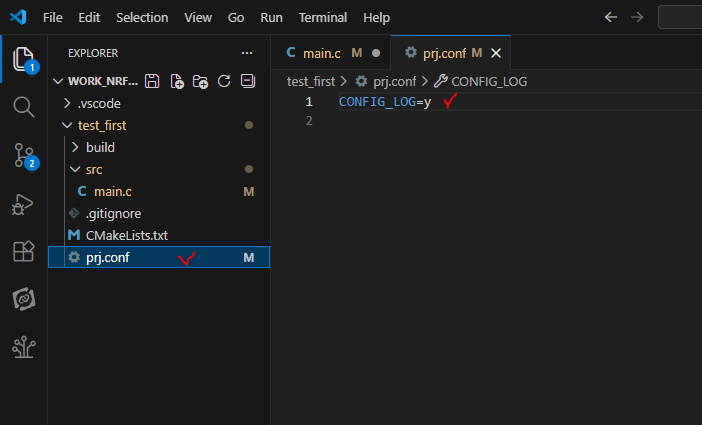Viewport: 702px width, 425px height.
Task: Click the EXPLORER panel title
Action: pyautogui.click(x=93, y=53)
